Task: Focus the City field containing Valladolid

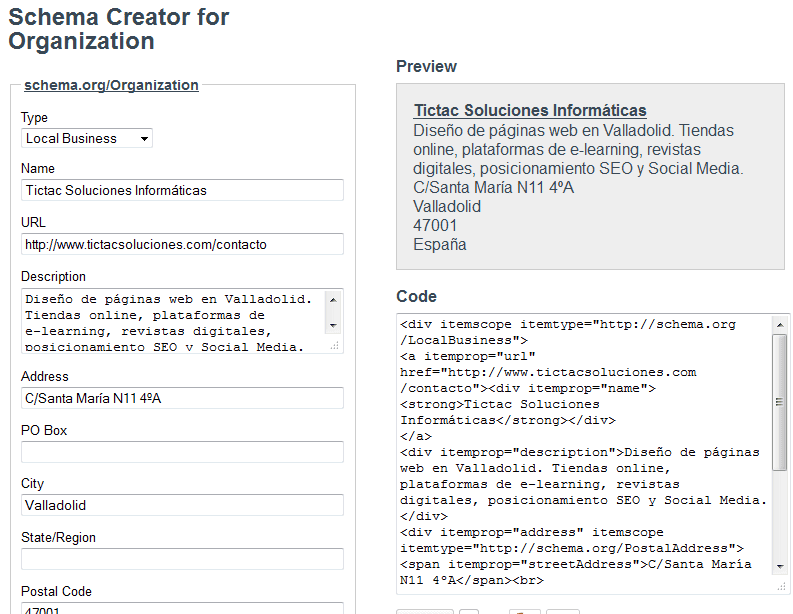Action: click(182, 505)
